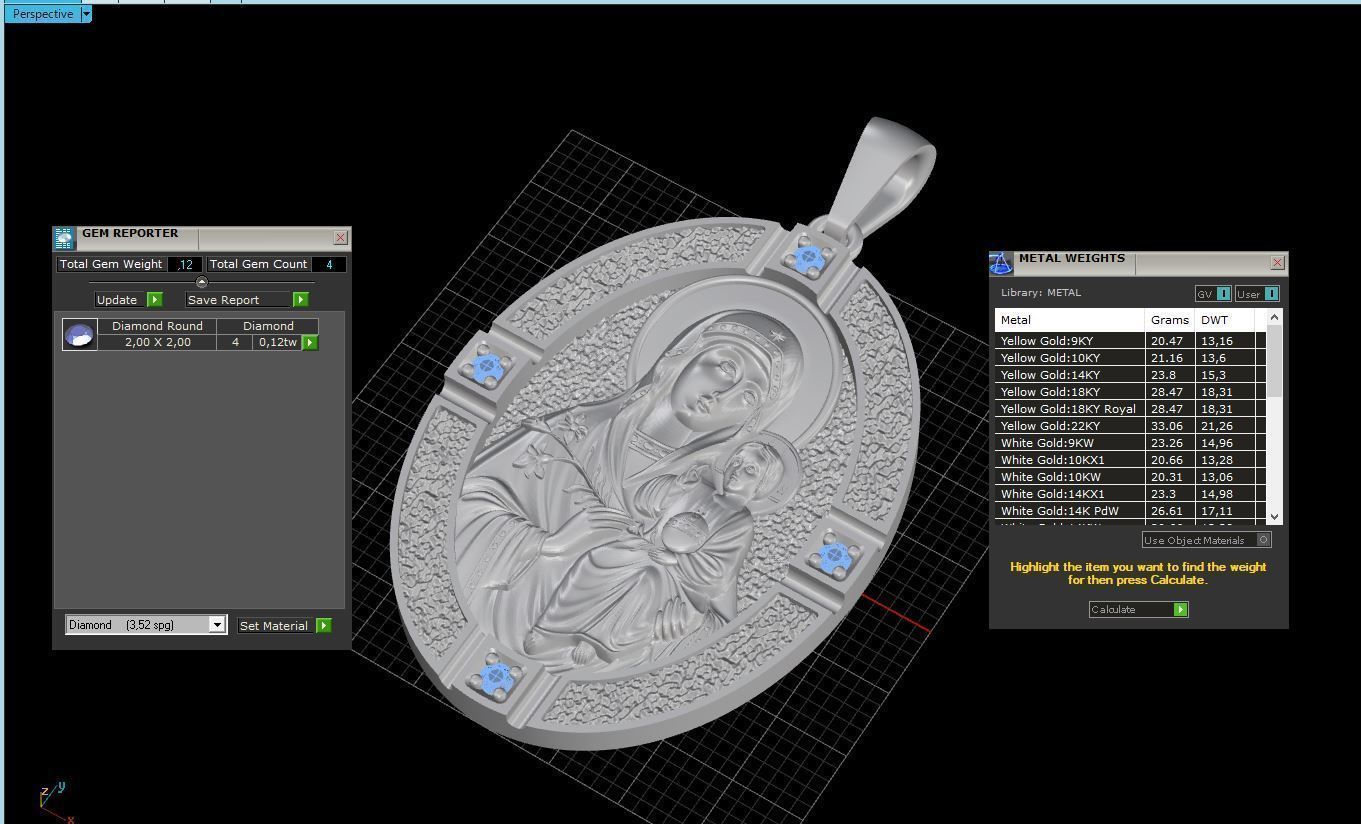
Task: Click the DWT column header
Action: (1225, 320)
